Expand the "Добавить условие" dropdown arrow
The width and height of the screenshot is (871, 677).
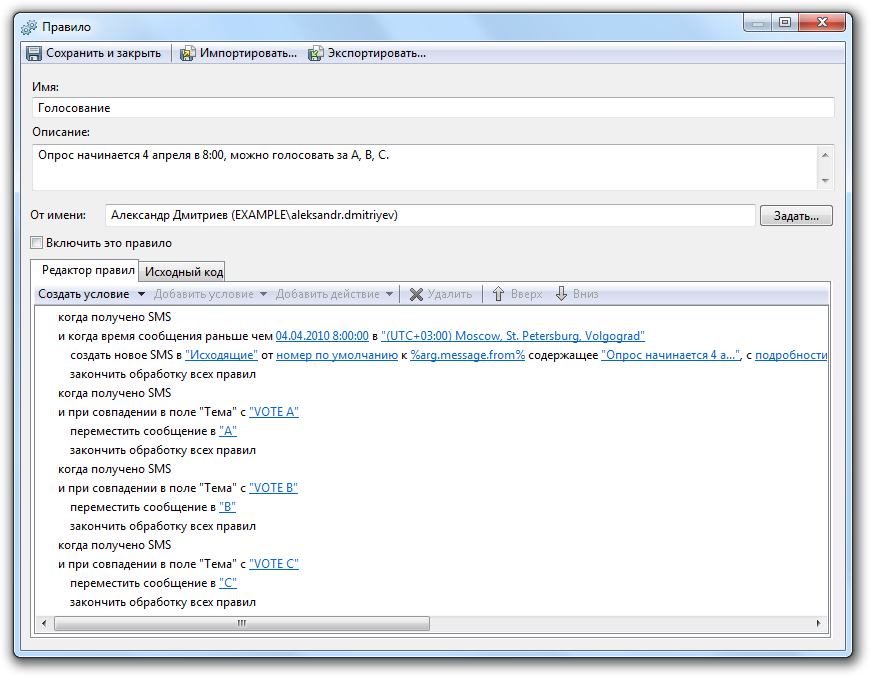pyautogui.click(x=263, y=294)
